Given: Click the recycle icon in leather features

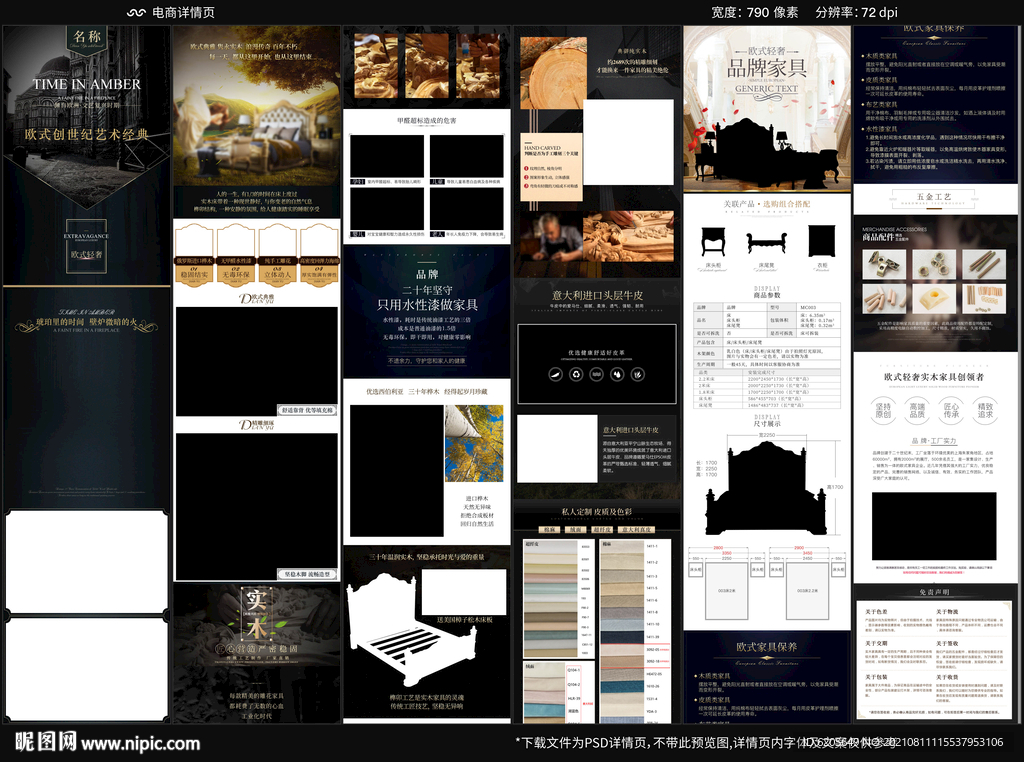Looking at the screenshot, I should (576, 374).
